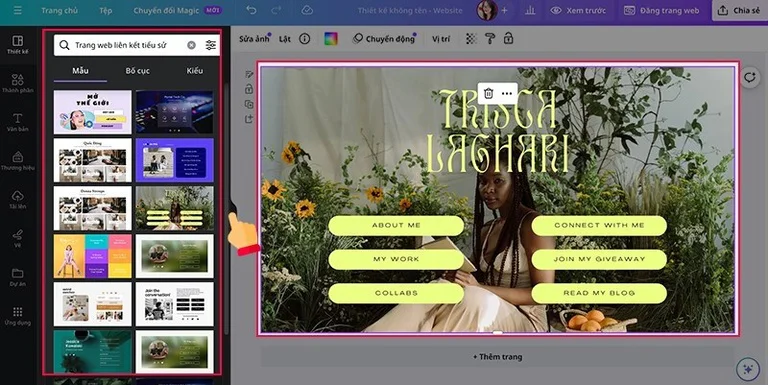The image size is (768, 385).
Task: Add page with side icon
Action: click(x=249, y=119)
